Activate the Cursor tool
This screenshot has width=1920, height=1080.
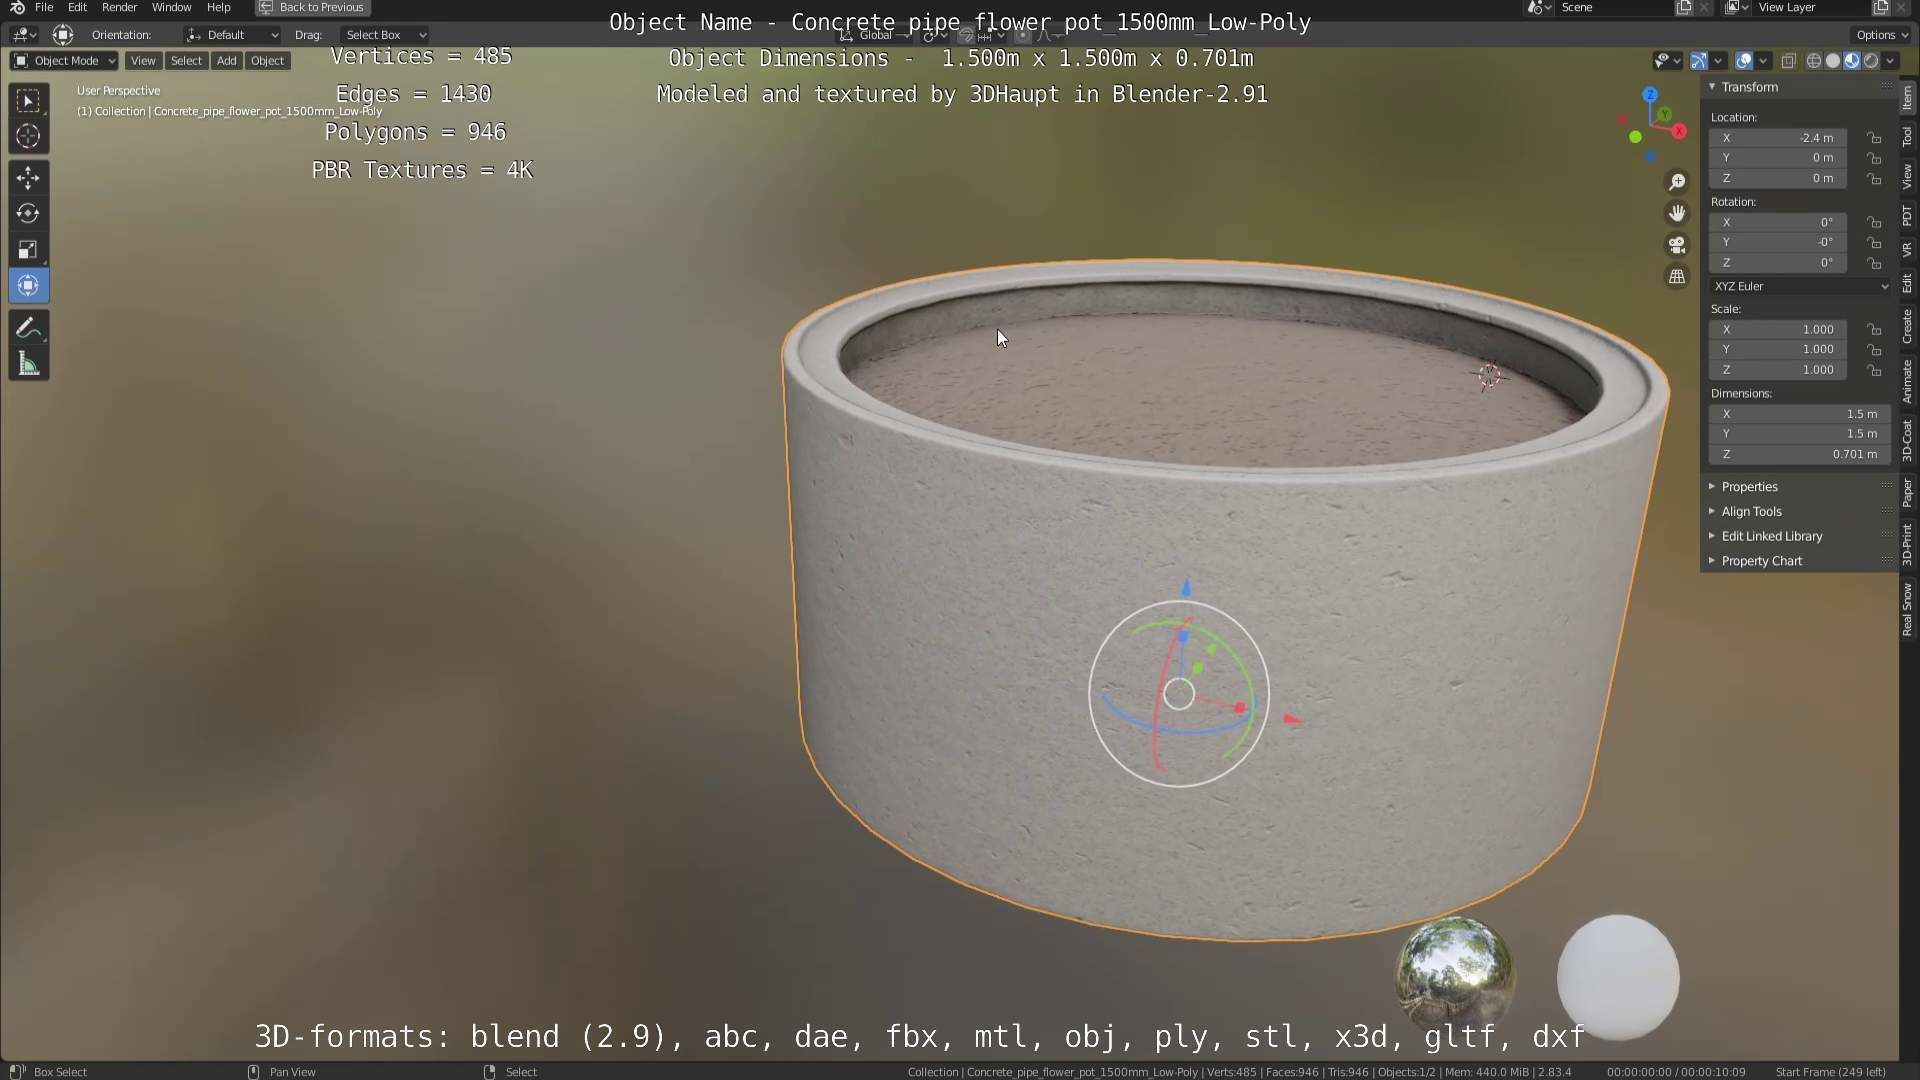click(x=28, y=136)
